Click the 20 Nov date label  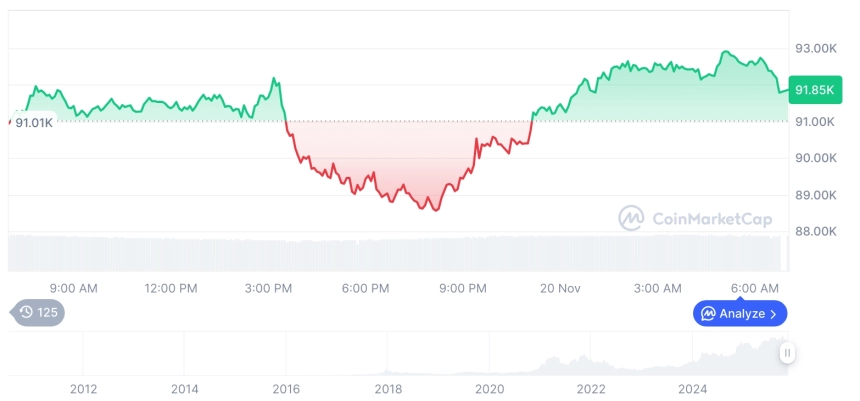561,288
